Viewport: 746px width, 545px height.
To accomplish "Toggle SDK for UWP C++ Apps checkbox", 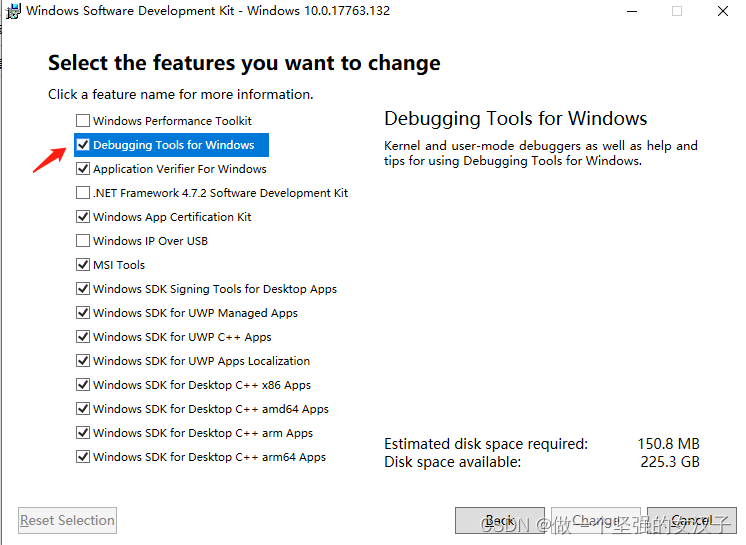I will [x=83, y=336].
